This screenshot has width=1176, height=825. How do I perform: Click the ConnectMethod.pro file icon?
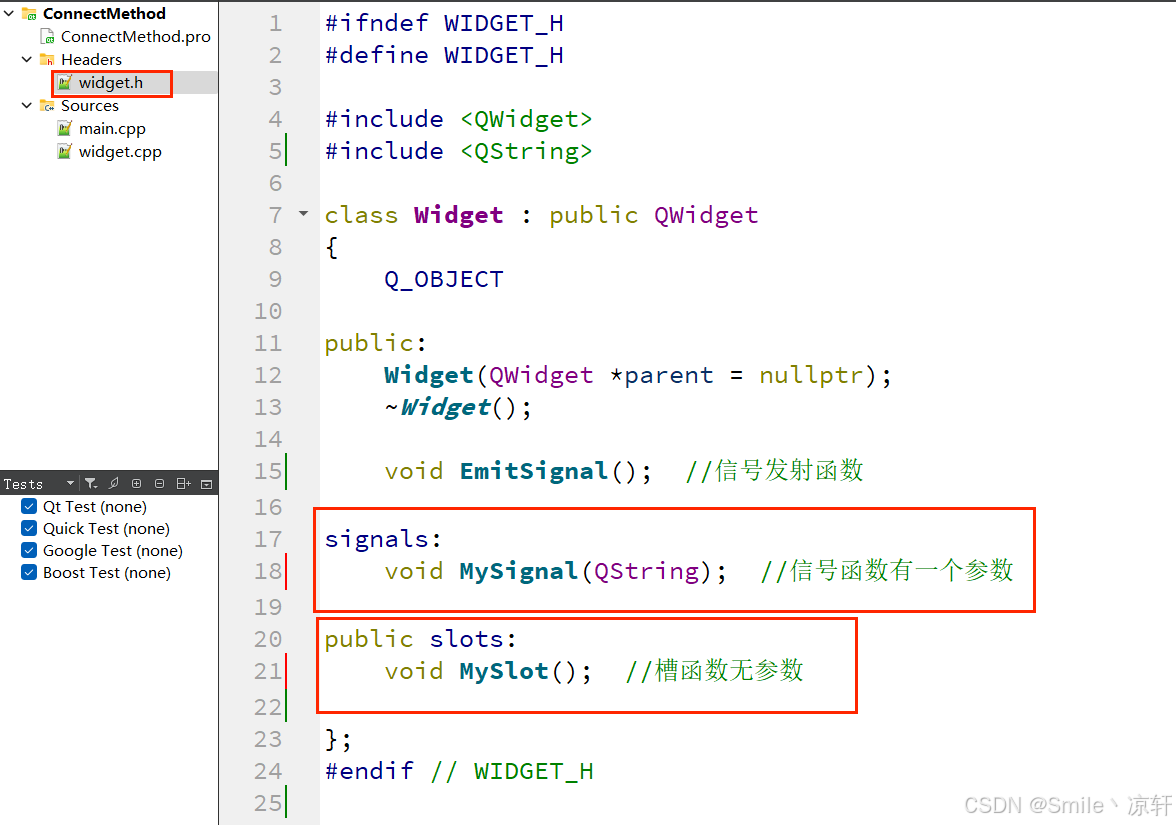(48, 37)
